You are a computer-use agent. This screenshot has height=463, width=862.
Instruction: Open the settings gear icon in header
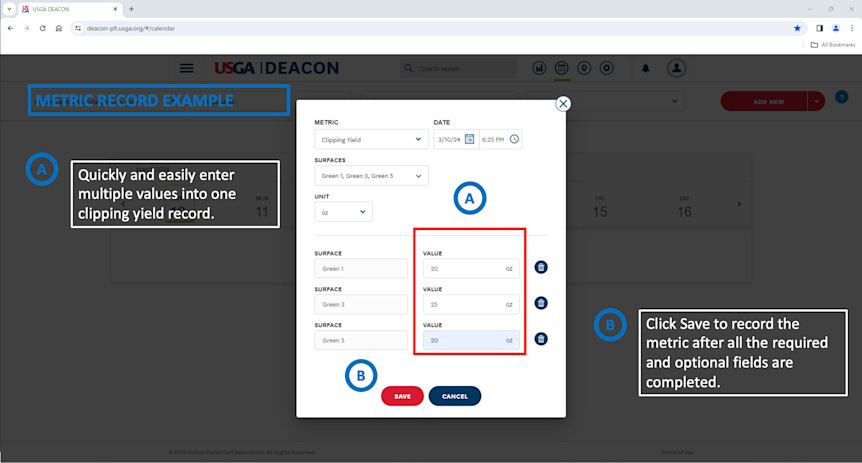606,68
